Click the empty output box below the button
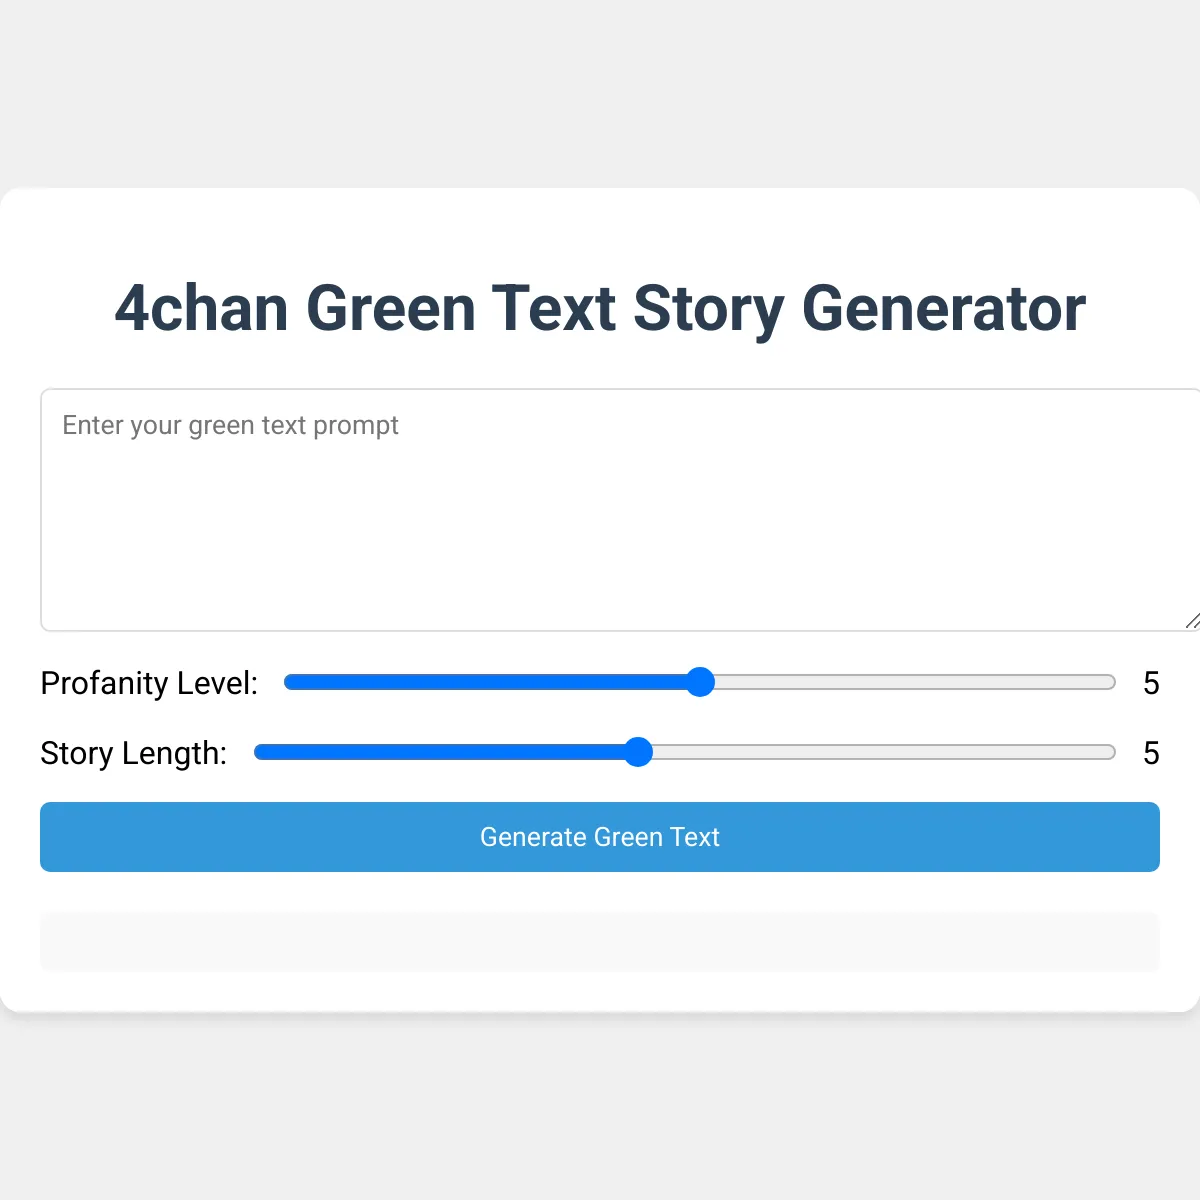1200x1200 pixels. (600, 941)
